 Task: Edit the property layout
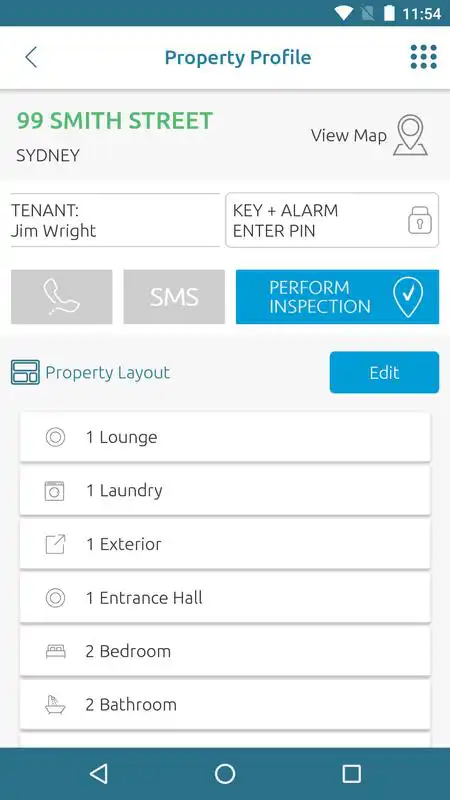(384, 372)
